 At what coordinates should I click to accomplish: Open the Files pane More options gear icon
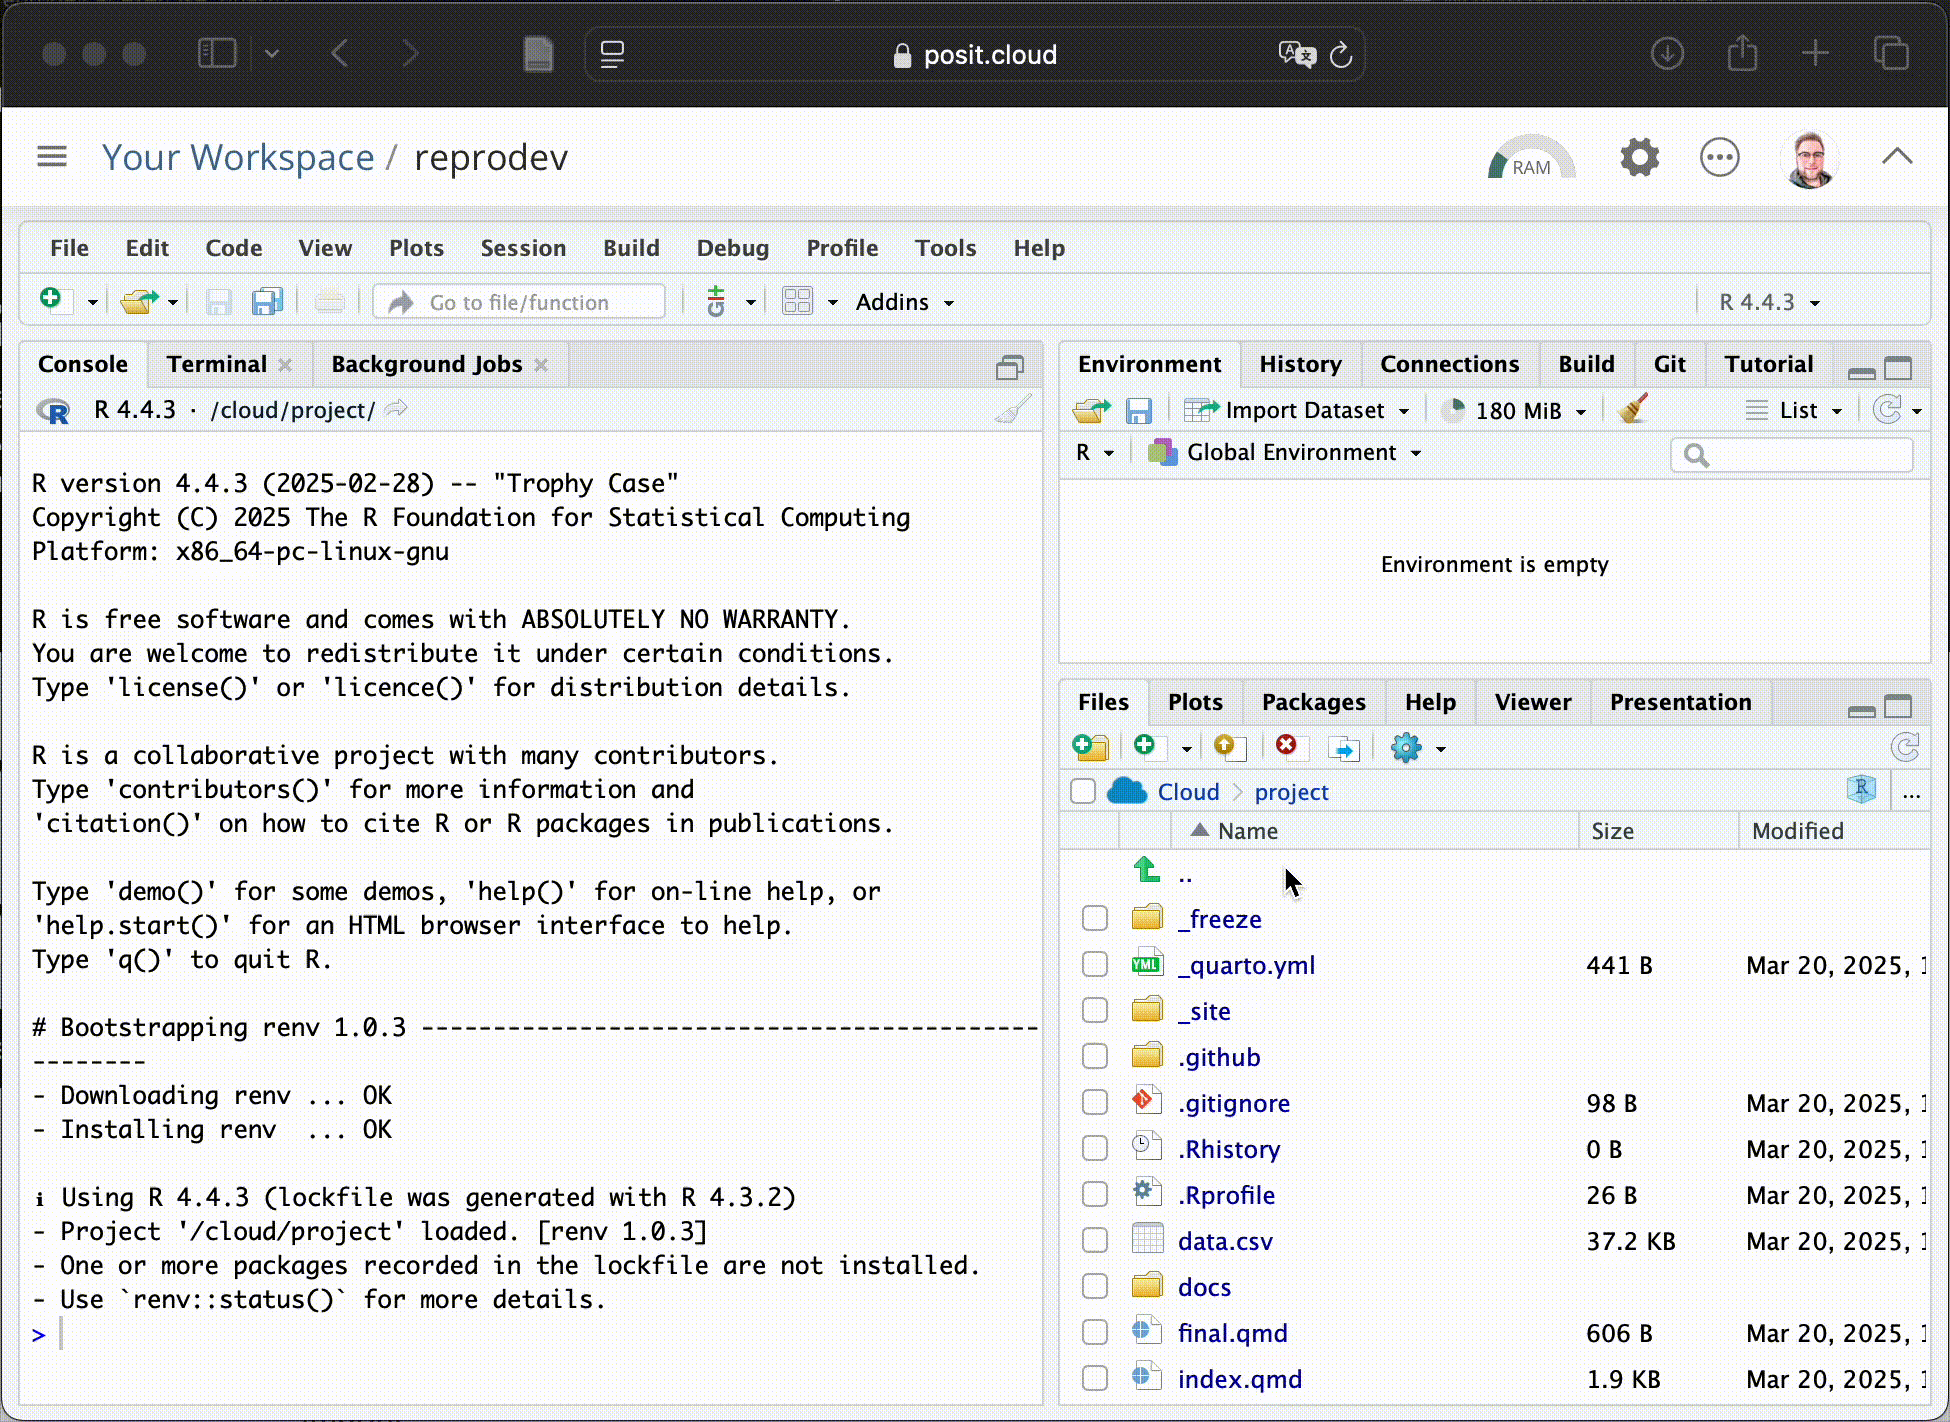(x=1408, y=747)
